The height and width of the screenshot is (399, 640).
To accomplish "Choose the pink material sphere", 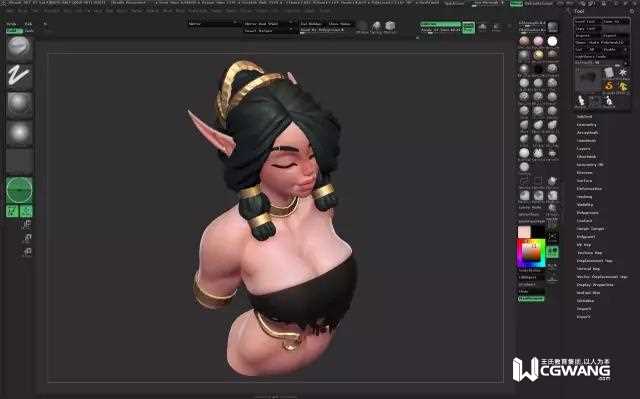I will pos(538,41).
